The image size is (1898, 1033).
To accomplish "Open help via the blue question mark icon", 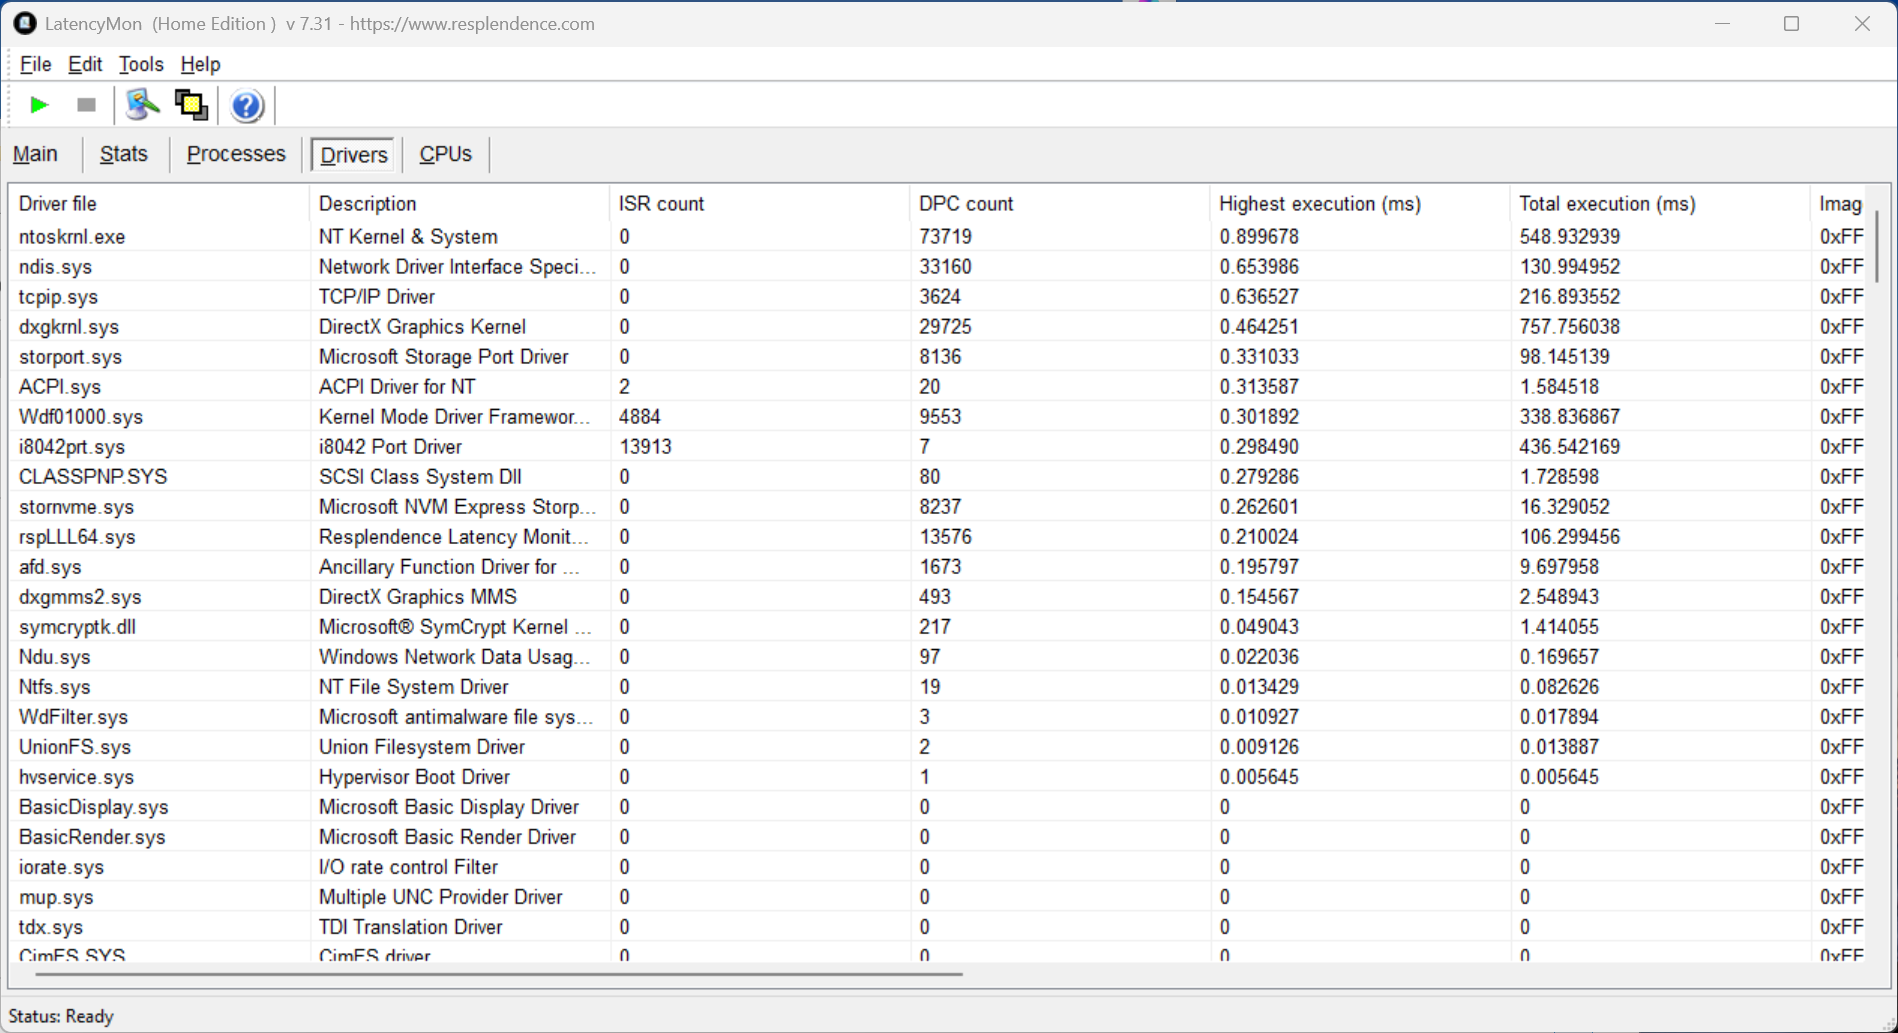I will [x=246, y=105].
